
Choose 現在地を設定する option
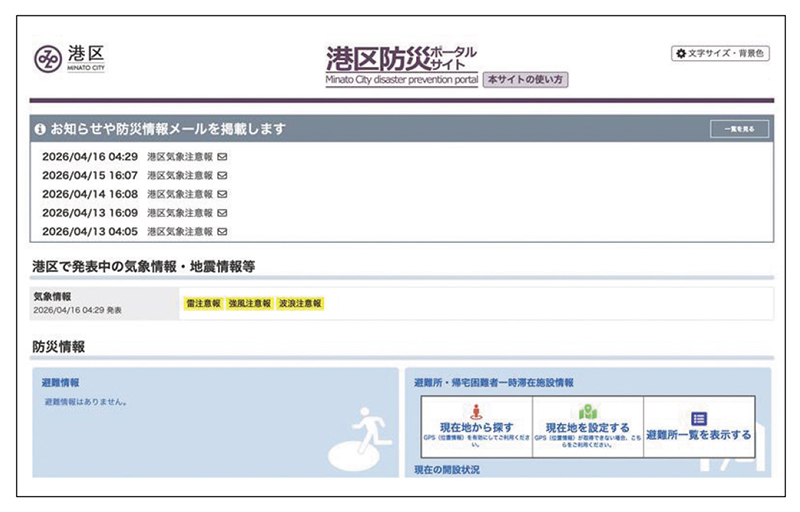click(x=588, y=427)
